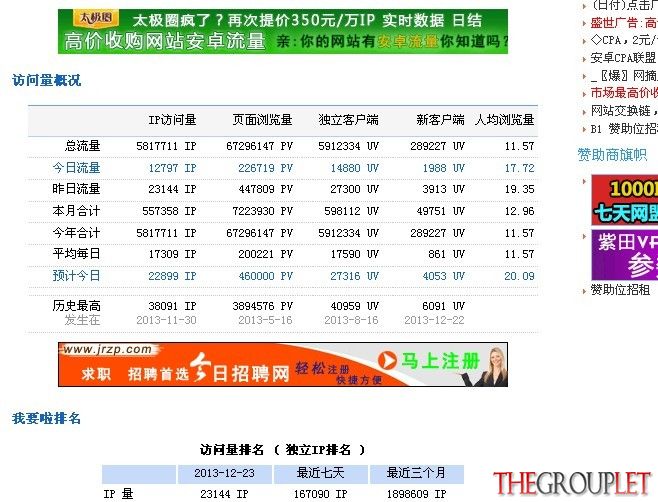This screenshot has height=502, width=658.
Task: Open the www.jrzp.com recruitment banner
Action: coord(283,364)
